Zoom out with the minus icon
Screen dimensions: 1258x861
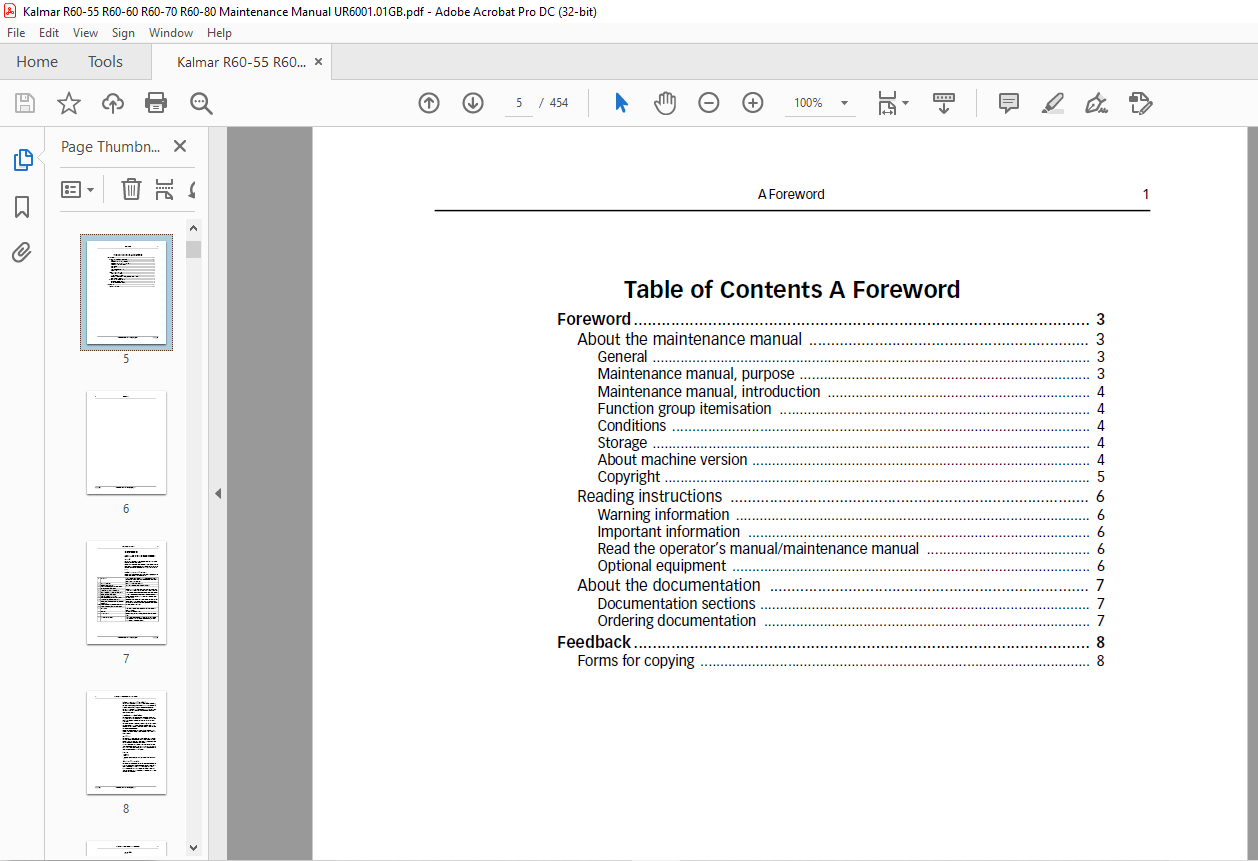pos(709,103)
